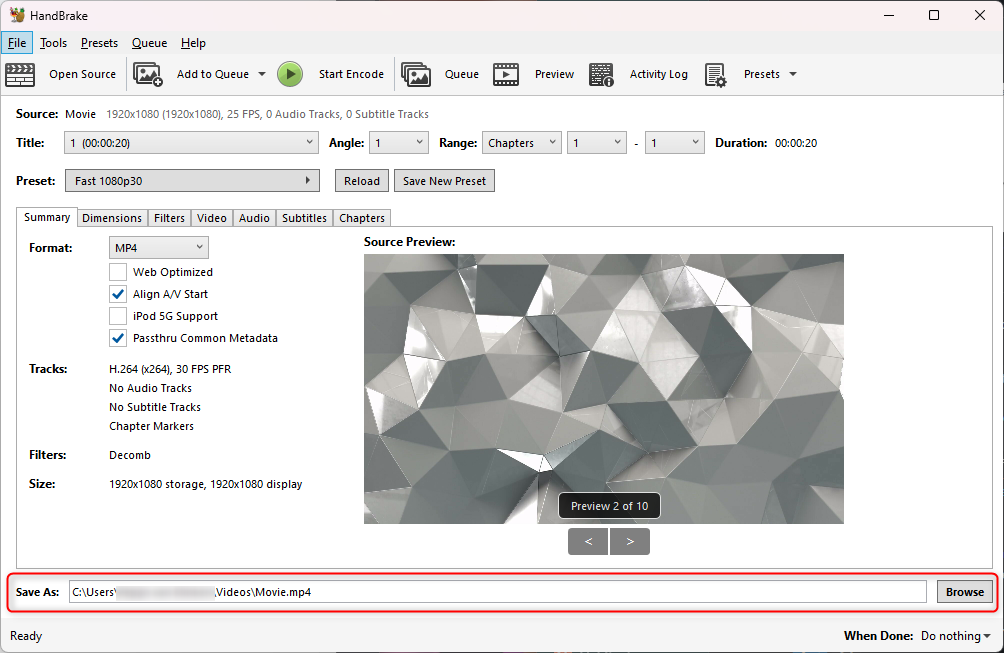Click the Presets gear-list icon

pos(715,74)
